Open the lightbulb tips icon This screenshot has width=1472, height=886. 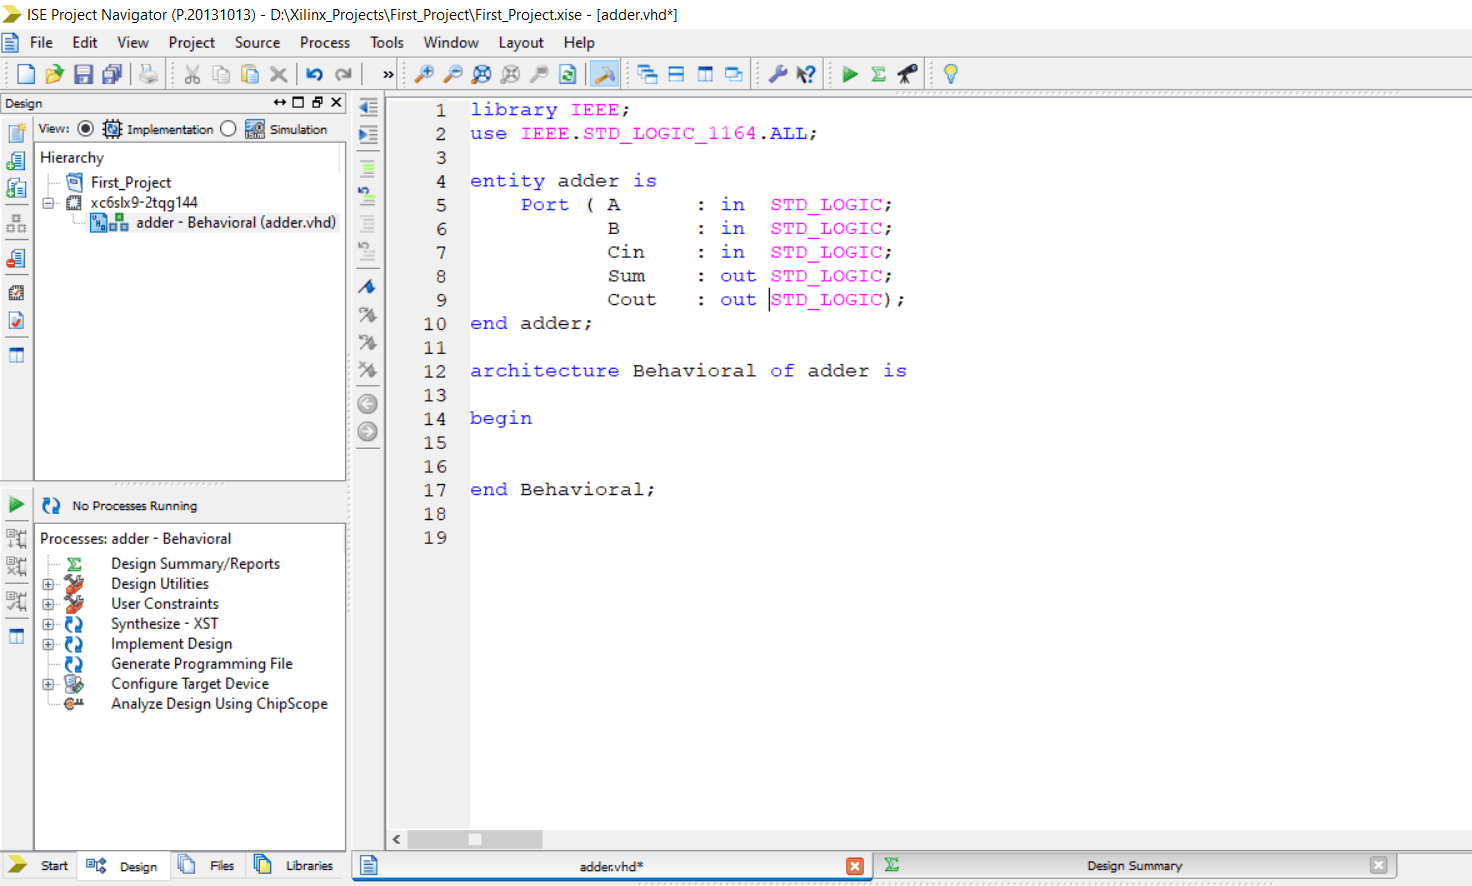[950, 74]
